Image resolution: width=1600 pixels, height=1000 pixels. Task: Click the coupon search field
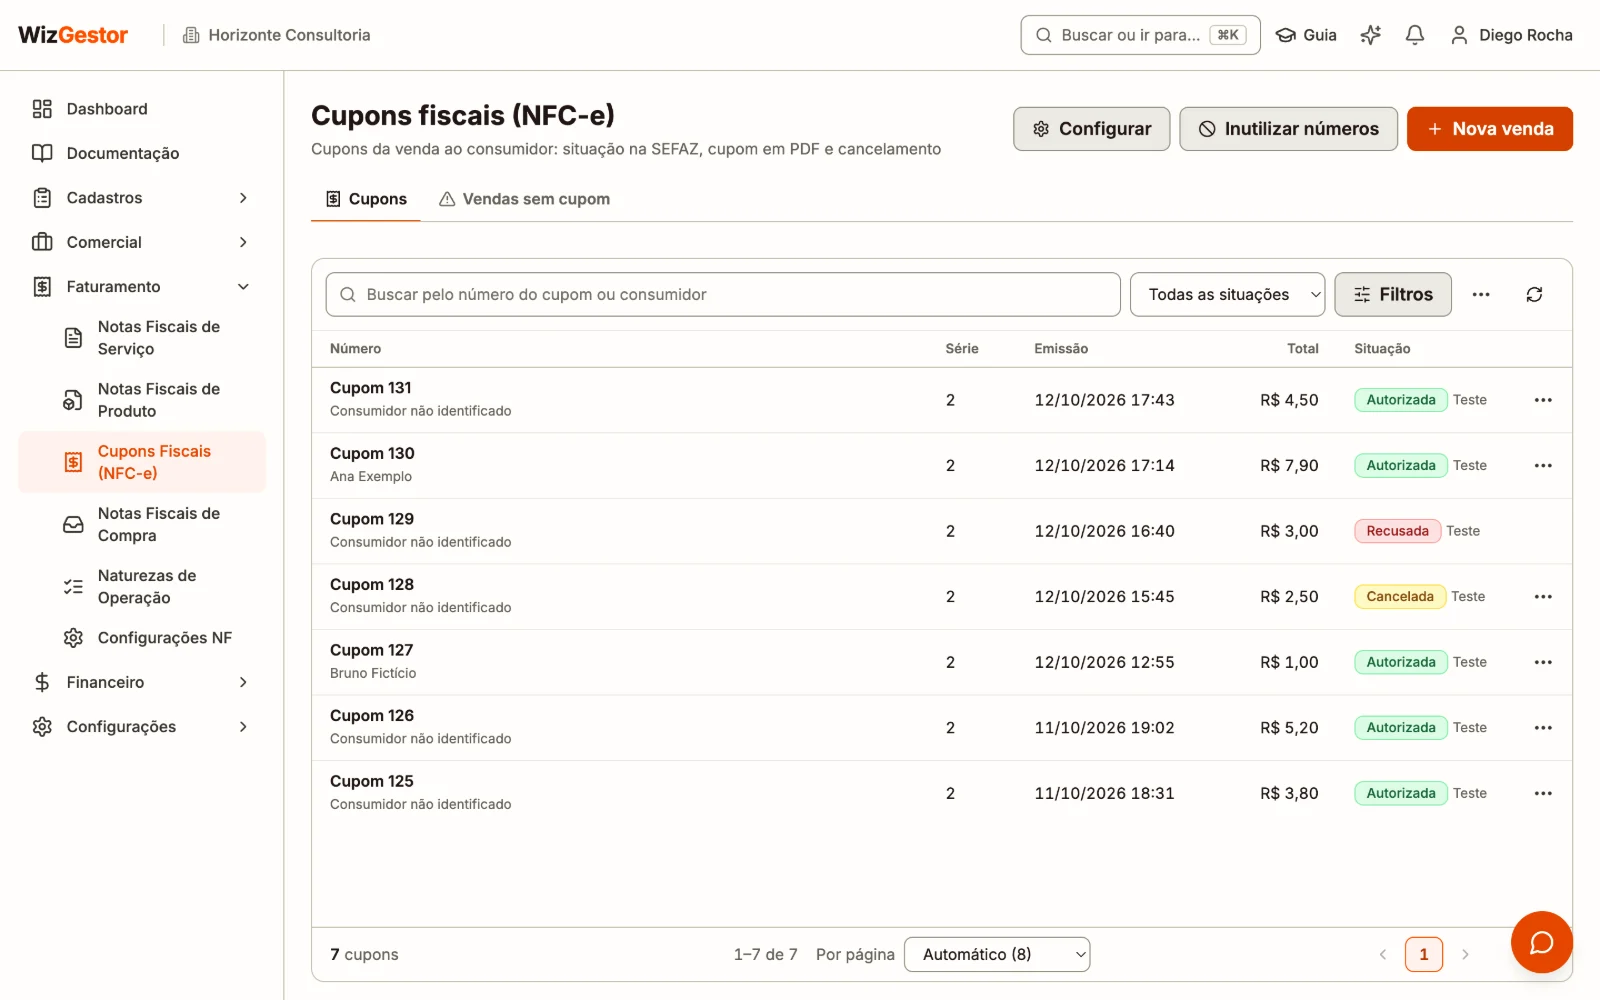click(x=723, y=295)
